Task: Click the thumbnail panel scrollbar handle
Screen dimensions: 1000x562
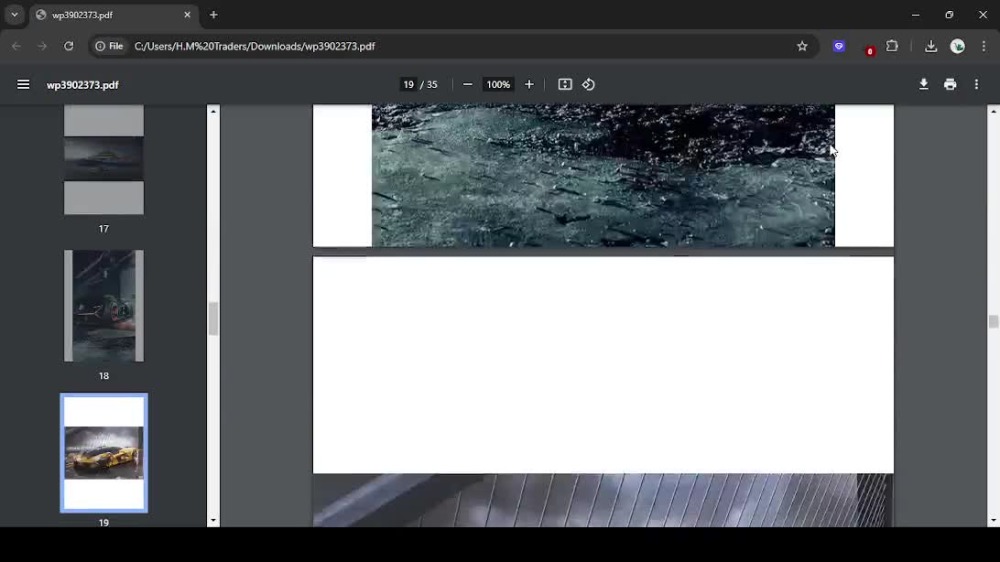Action: [x=213, y=318]
